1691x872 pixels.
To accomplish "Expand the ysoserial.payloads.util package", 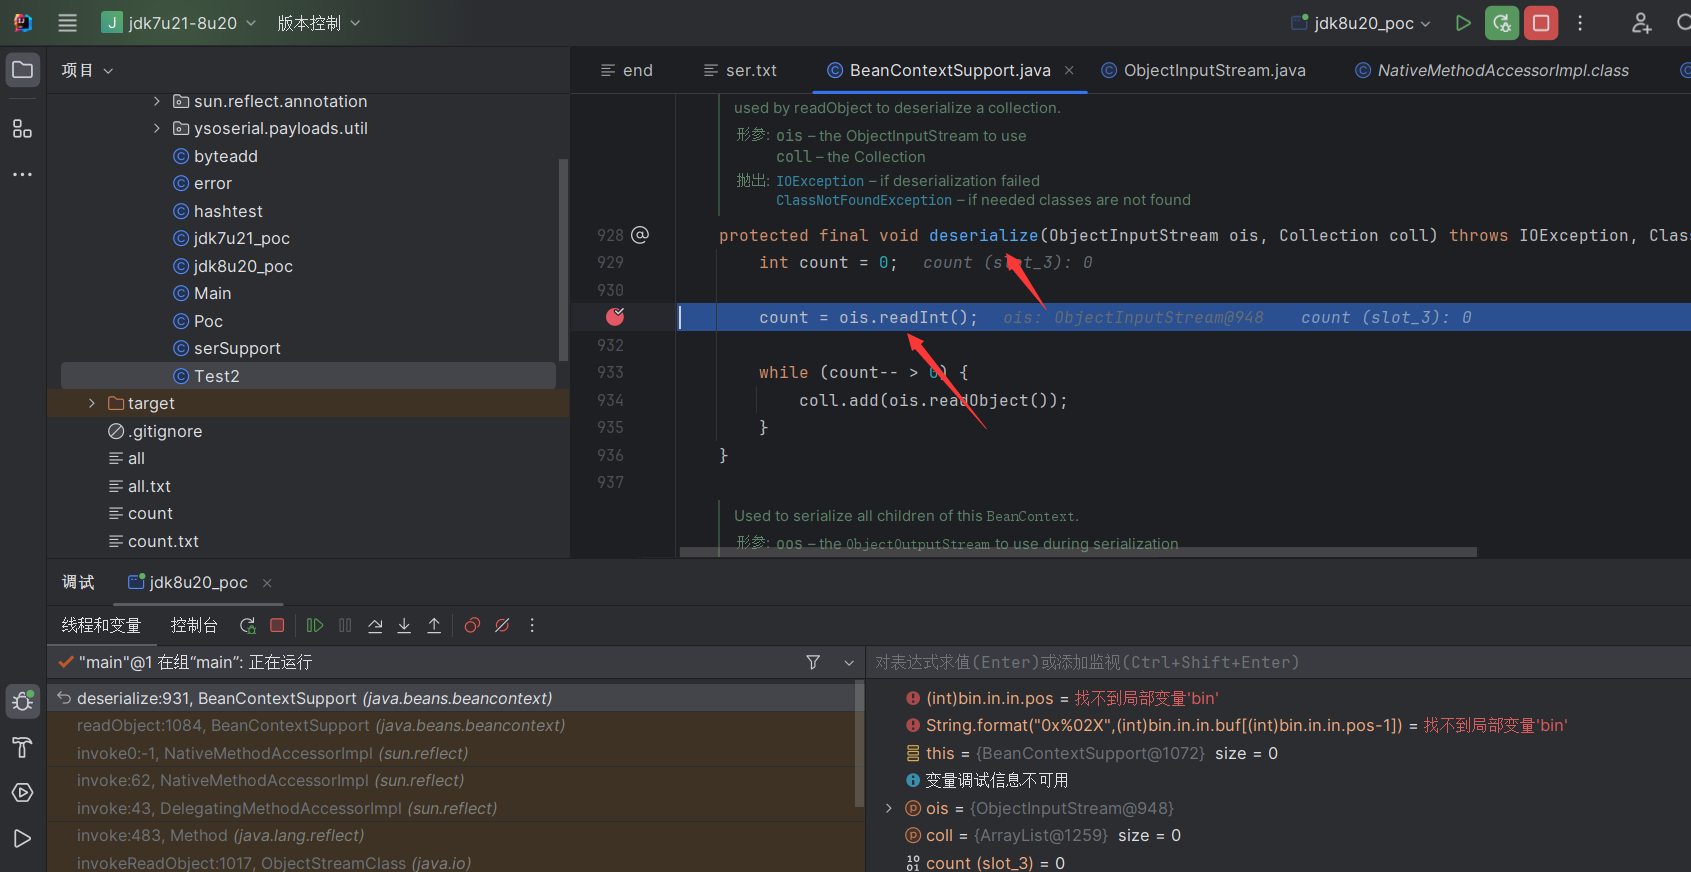I will tap(157, 128).
